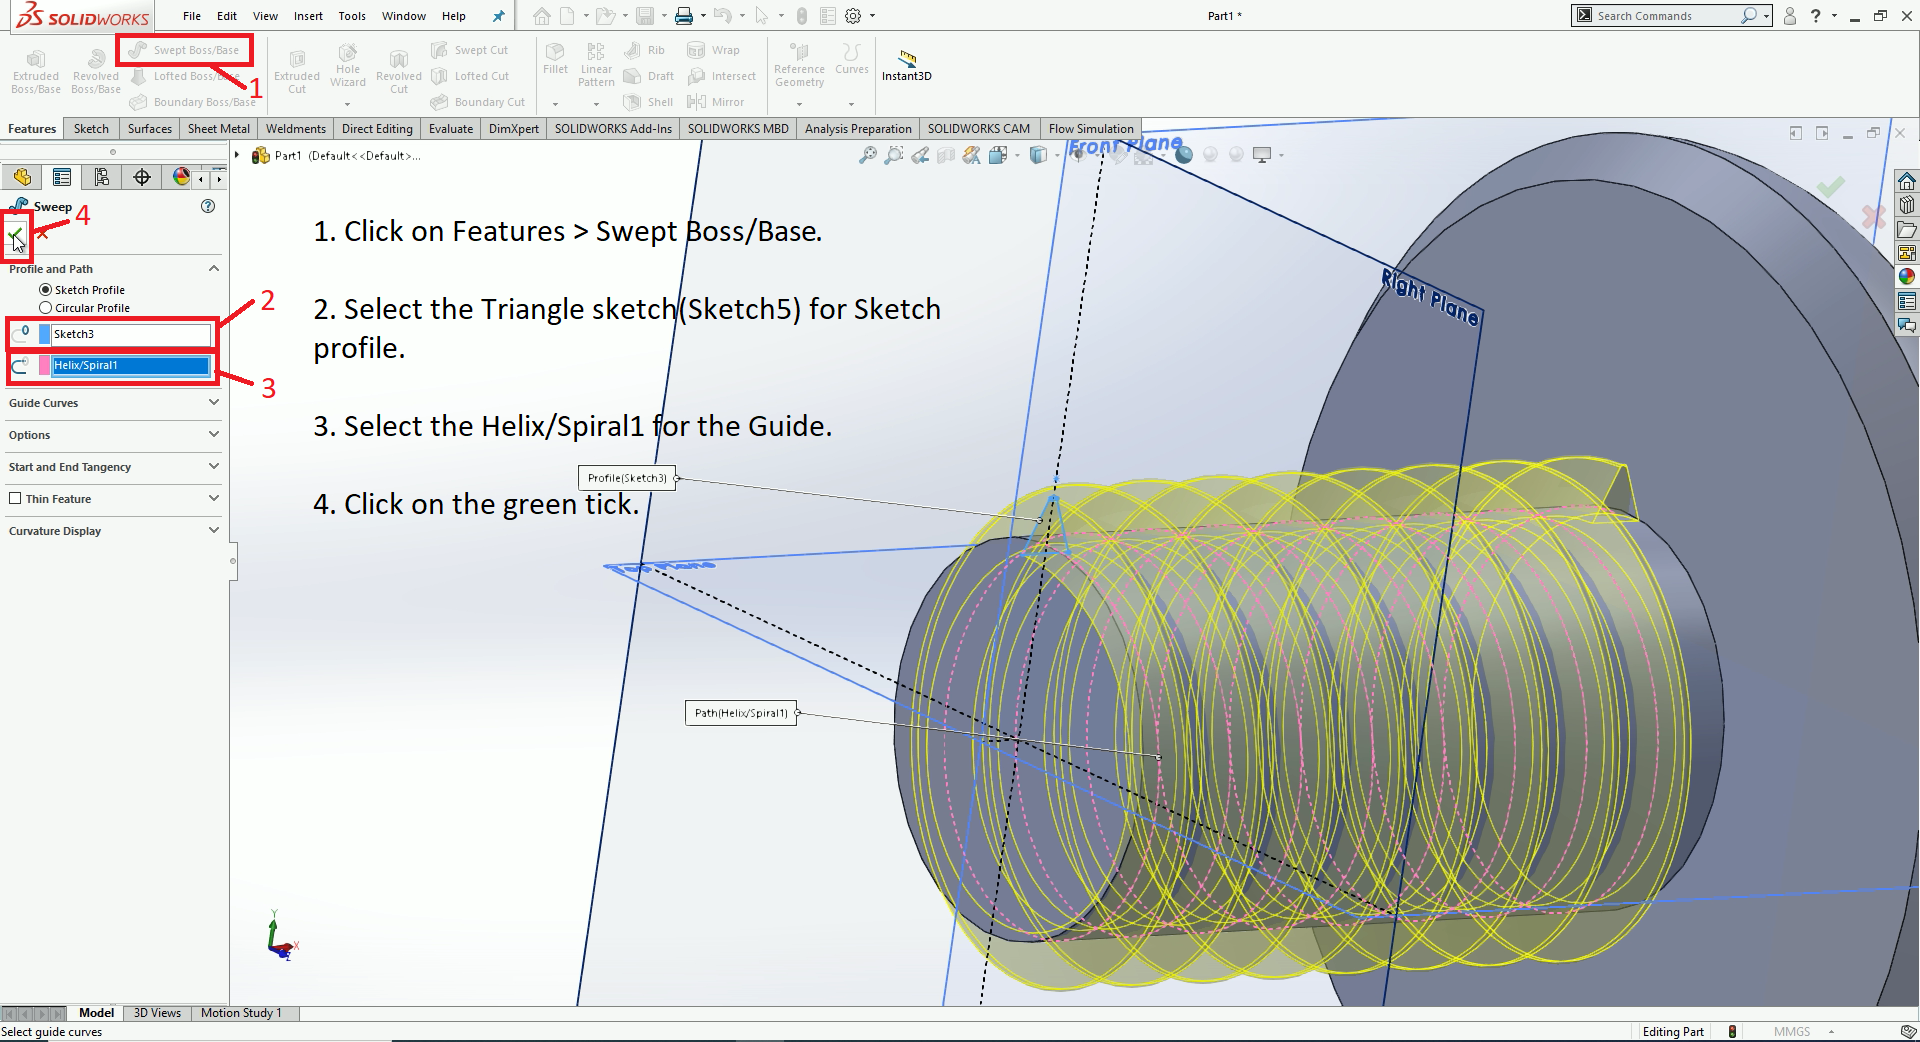The image size is (1920, 1042).
Task: Click the MMGS unit system status
Action: coord(1792,1032)
